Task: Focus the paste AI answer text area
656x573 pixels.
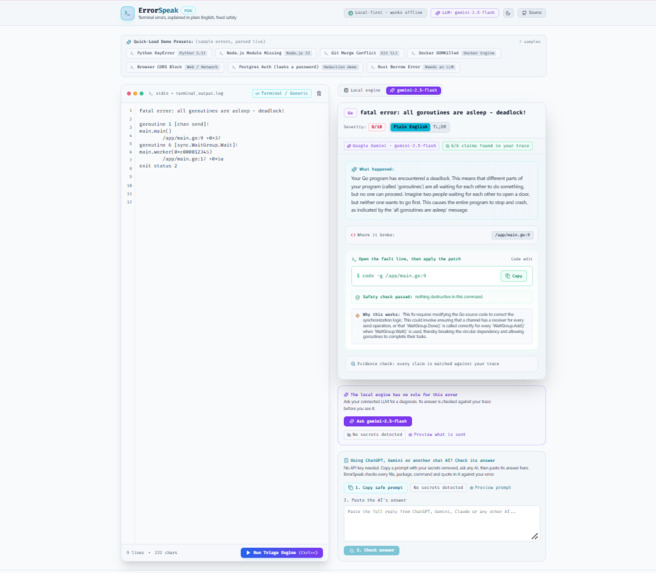Action: pos(442,524)
